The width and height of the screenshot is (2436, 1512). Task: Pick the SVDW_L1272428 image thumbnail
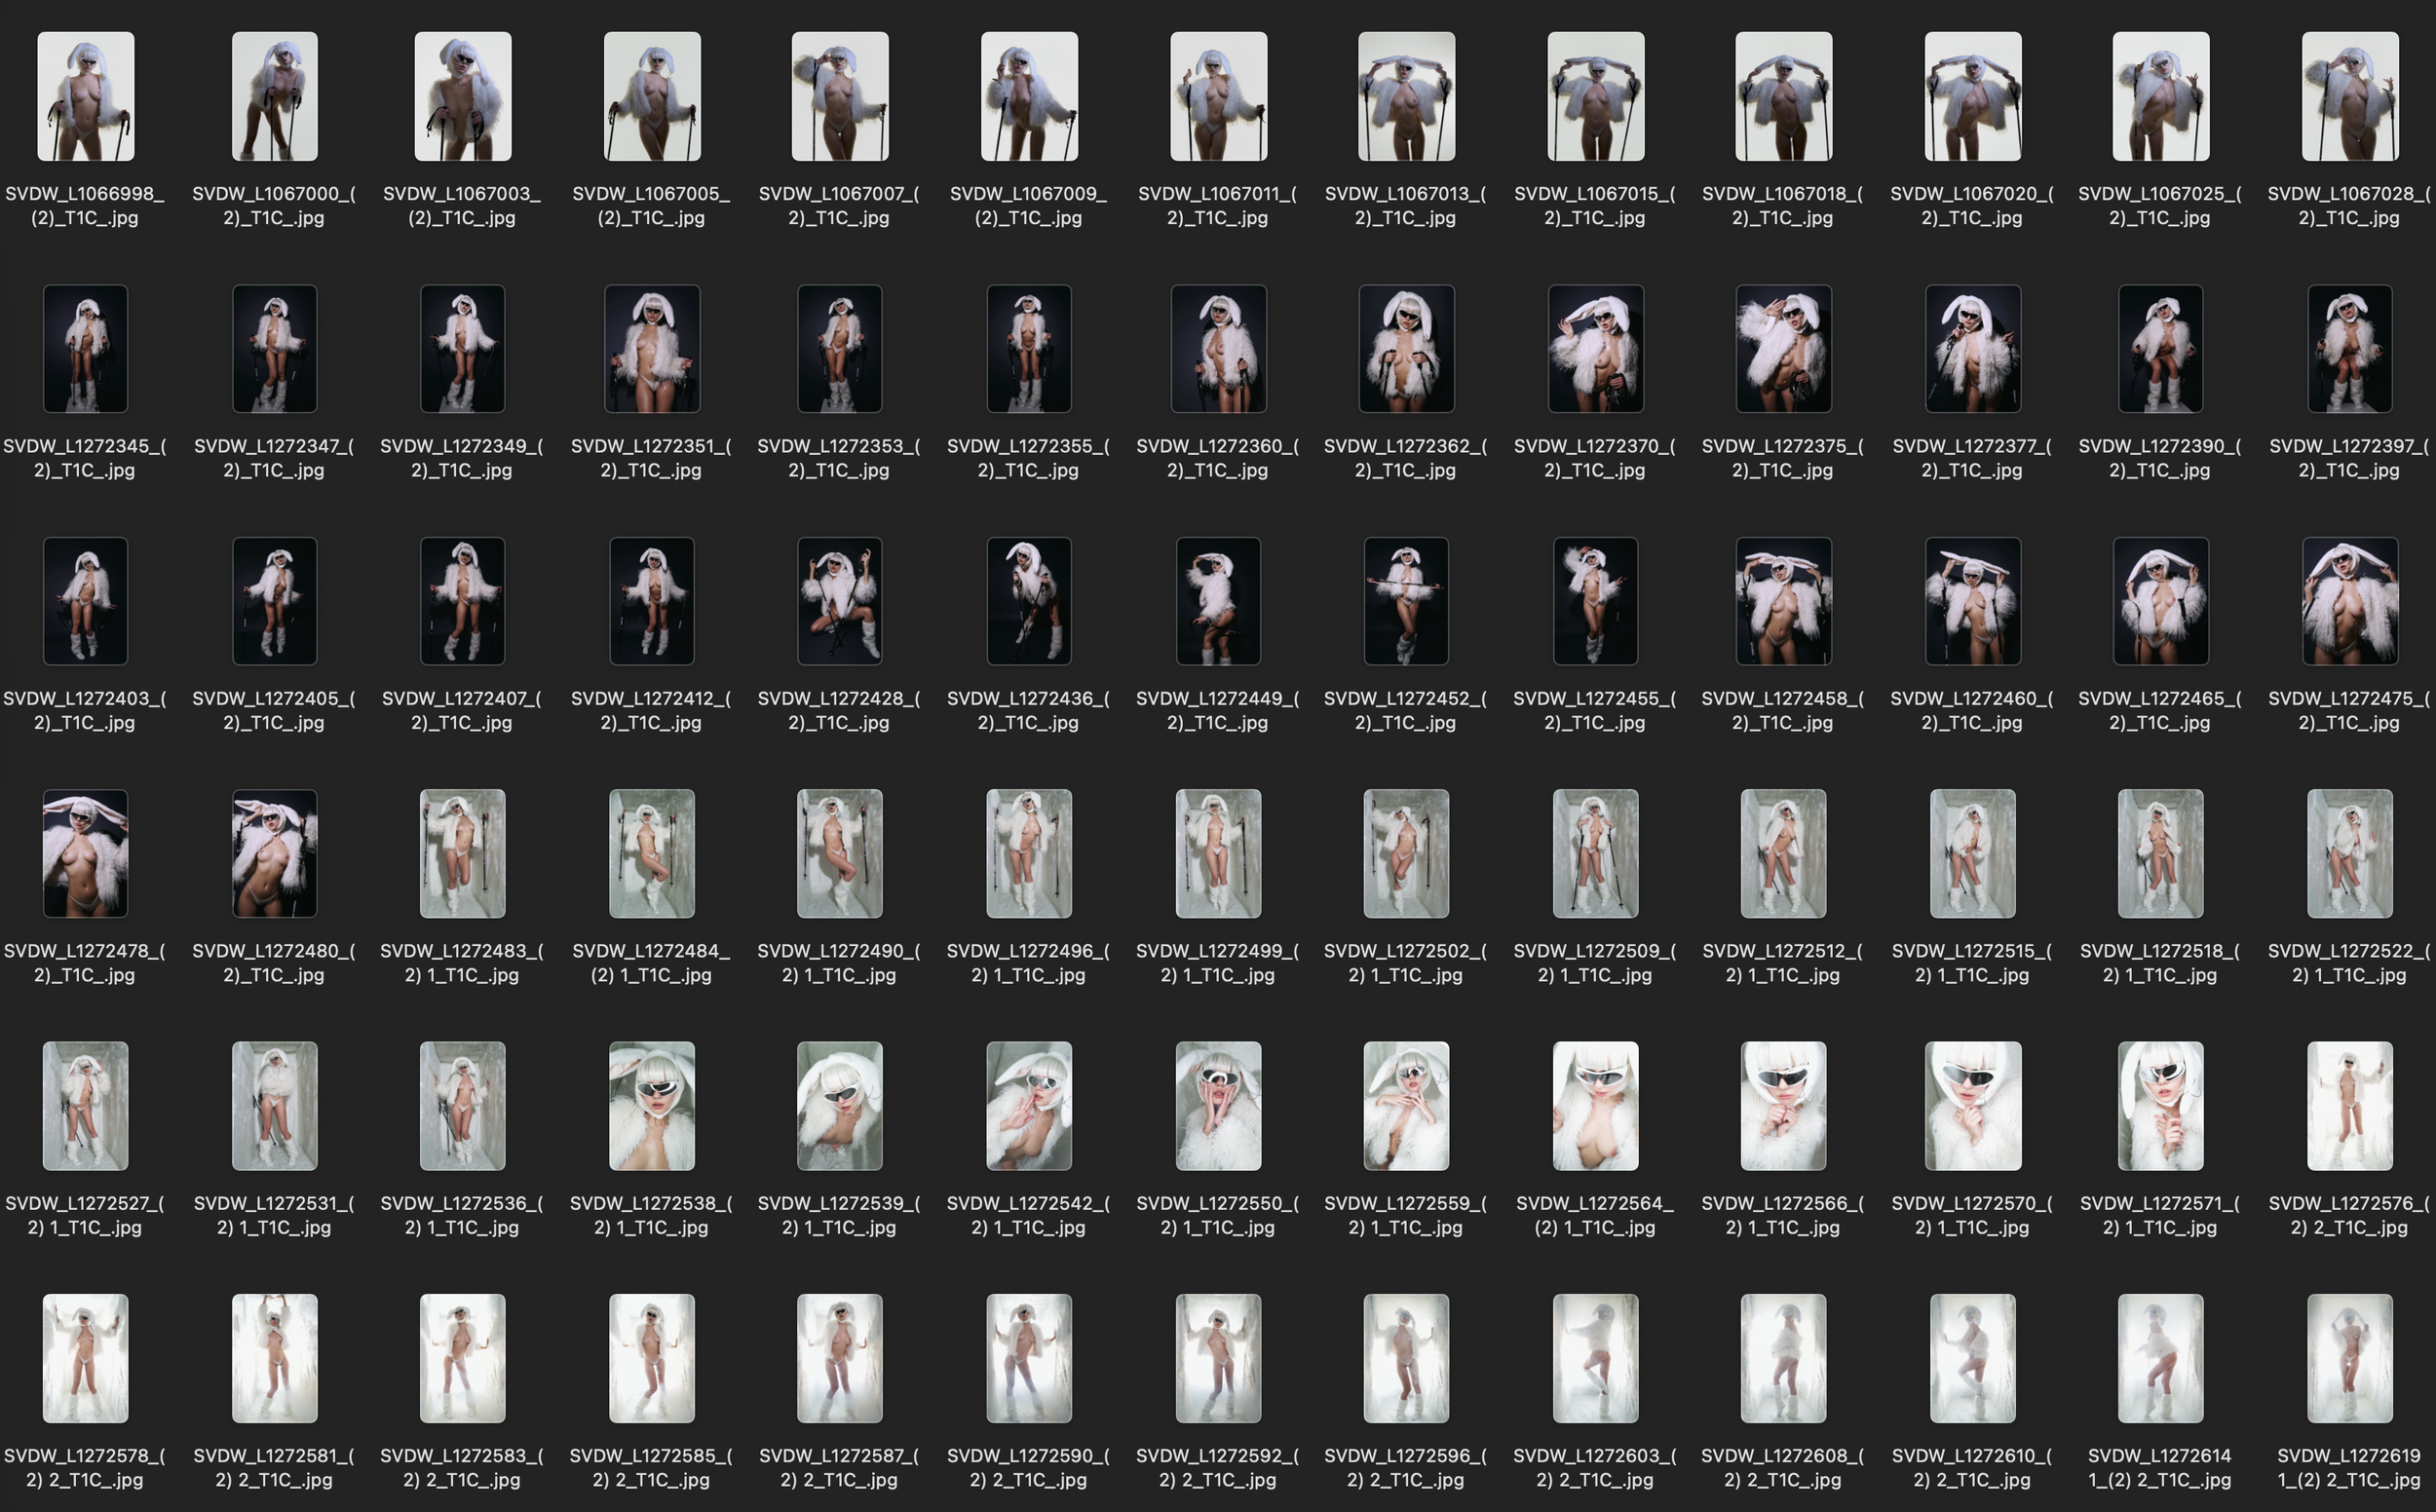(x=839, y=601)
